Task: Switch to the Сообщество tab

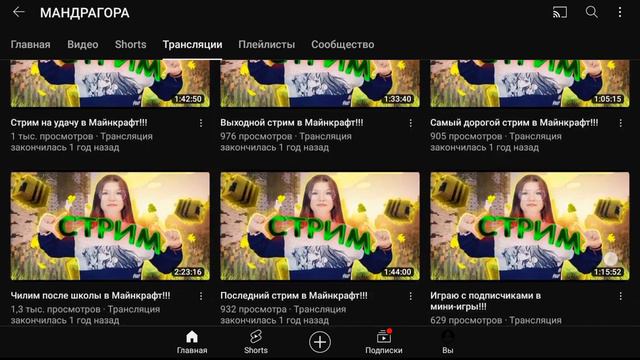Action: [343, 44]
